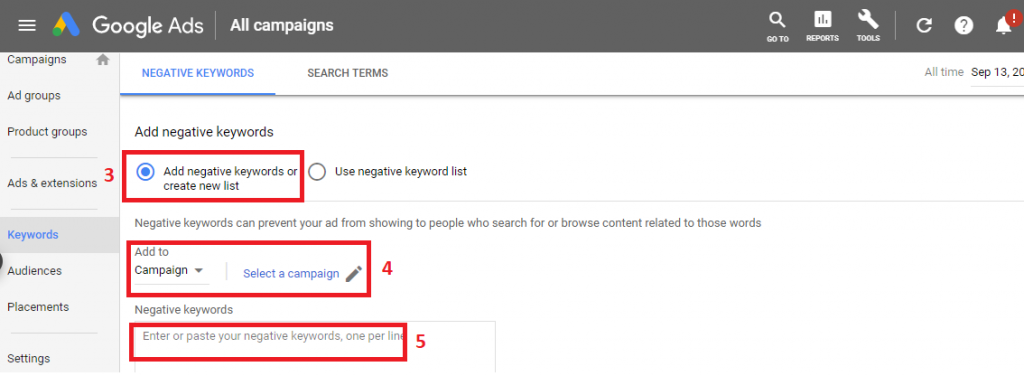Click the negative keywords text box

315,346
